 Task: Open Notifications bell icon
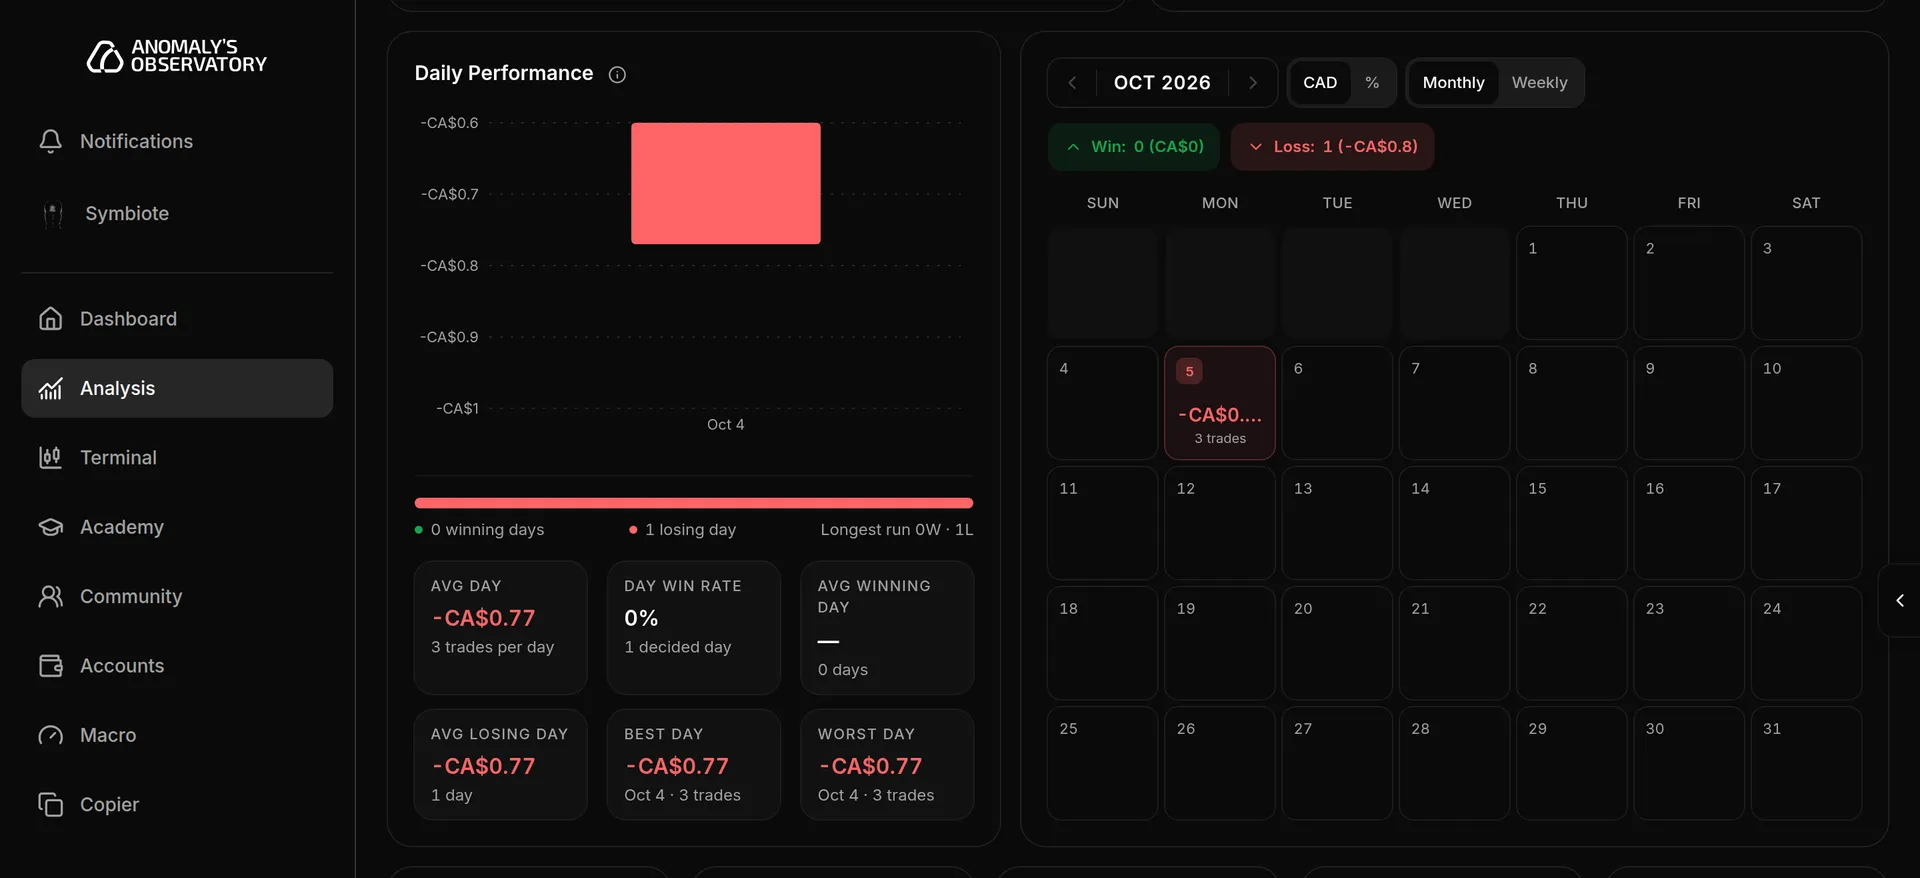coord(50,141)
